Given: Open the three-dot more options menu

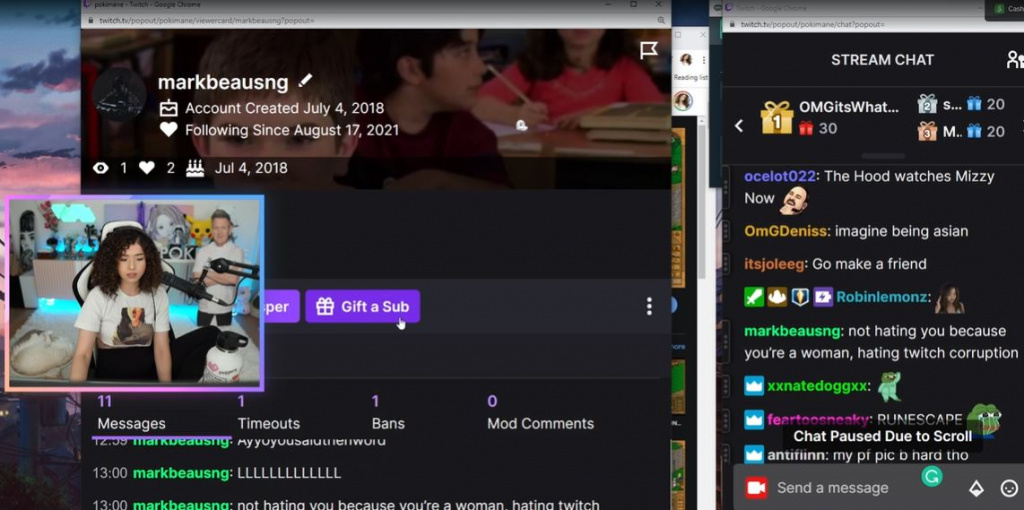Looking at the screenshot, I should (x=649, y=306).
